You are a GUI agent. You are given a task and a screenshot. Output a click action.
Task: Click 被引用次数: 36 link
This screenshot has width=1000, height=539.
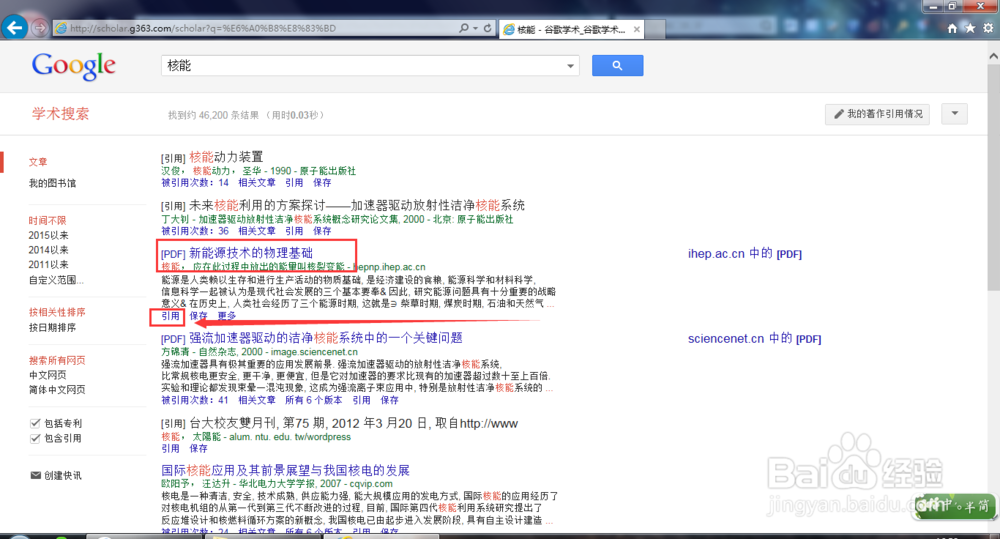195,231
